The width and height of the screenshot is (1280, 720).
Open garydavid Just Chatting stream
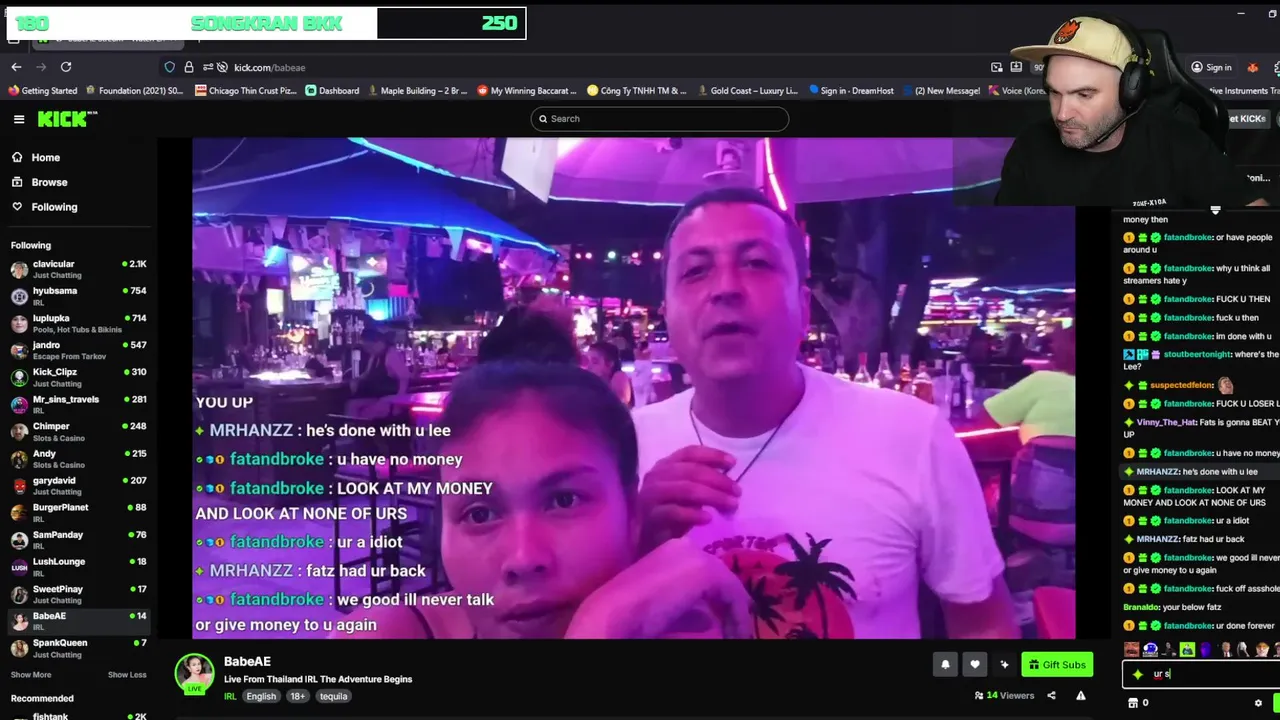(x=78, y=485)
